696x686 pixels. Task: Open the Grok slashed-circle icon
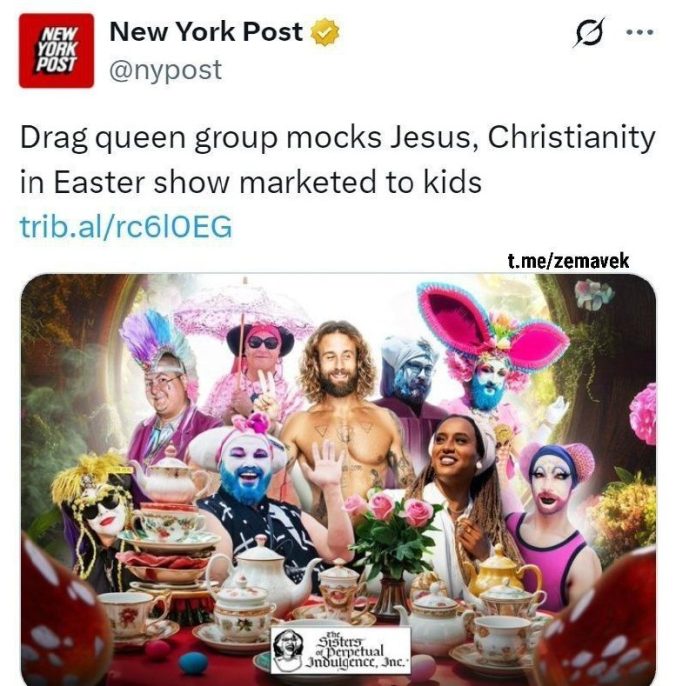click(x=589, y=32)
